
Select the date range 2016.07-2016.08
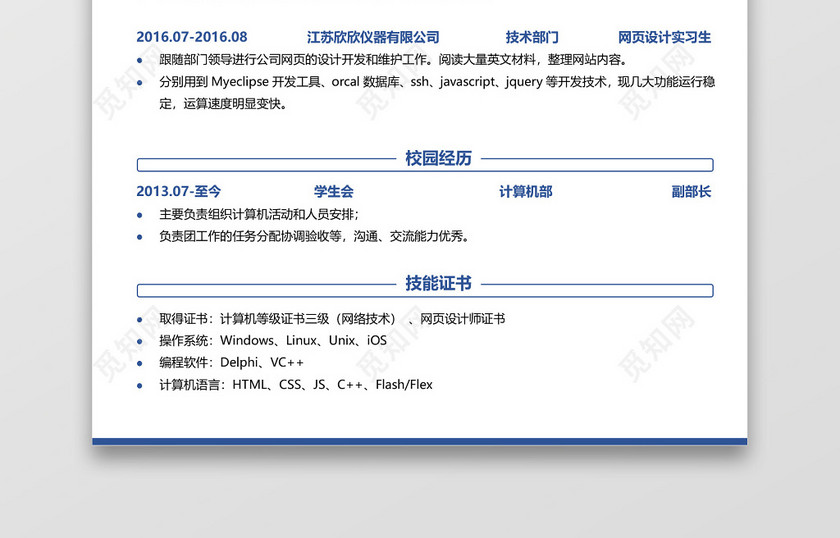point(191,37)
